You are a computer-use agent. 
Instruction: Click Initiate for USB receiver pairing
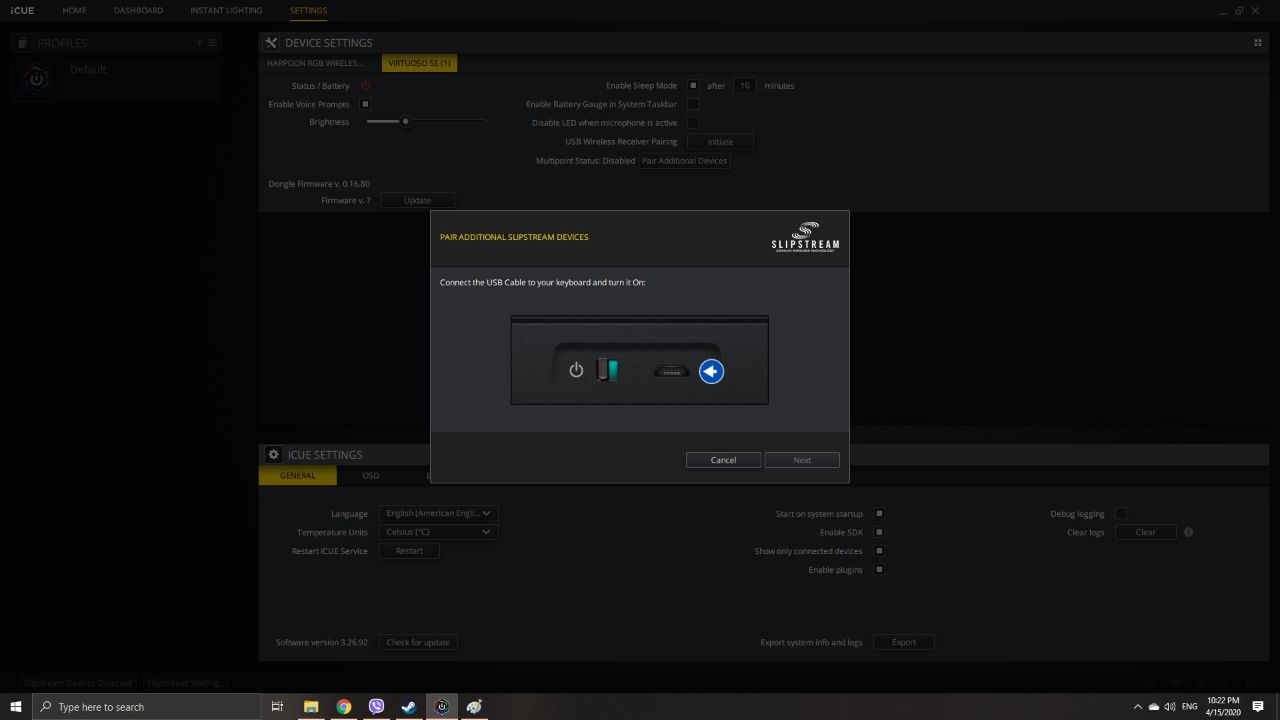point(720,142)
